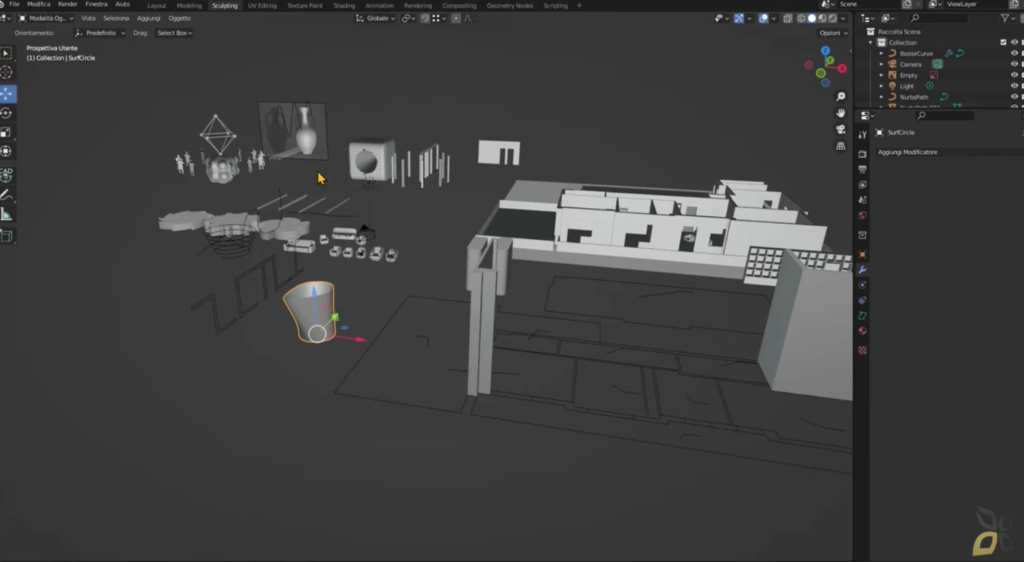Open the Render menu

tap(67, 5)
